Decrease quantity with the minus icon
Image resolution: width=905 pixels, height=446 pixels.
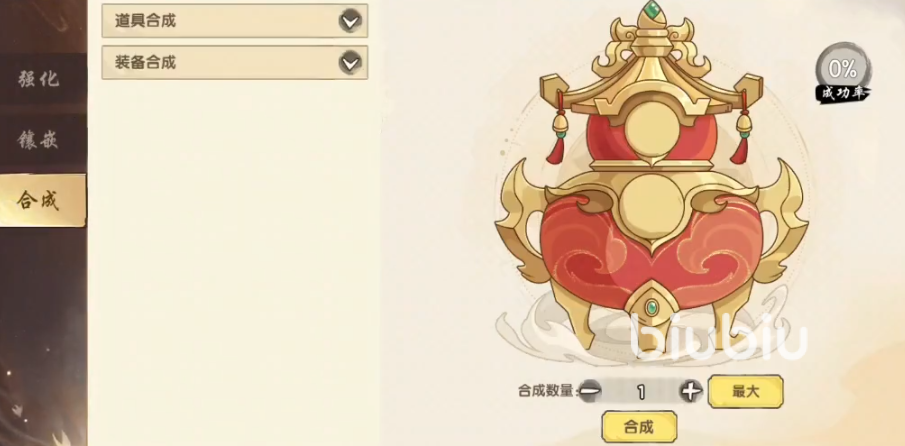tap(589, 391)
